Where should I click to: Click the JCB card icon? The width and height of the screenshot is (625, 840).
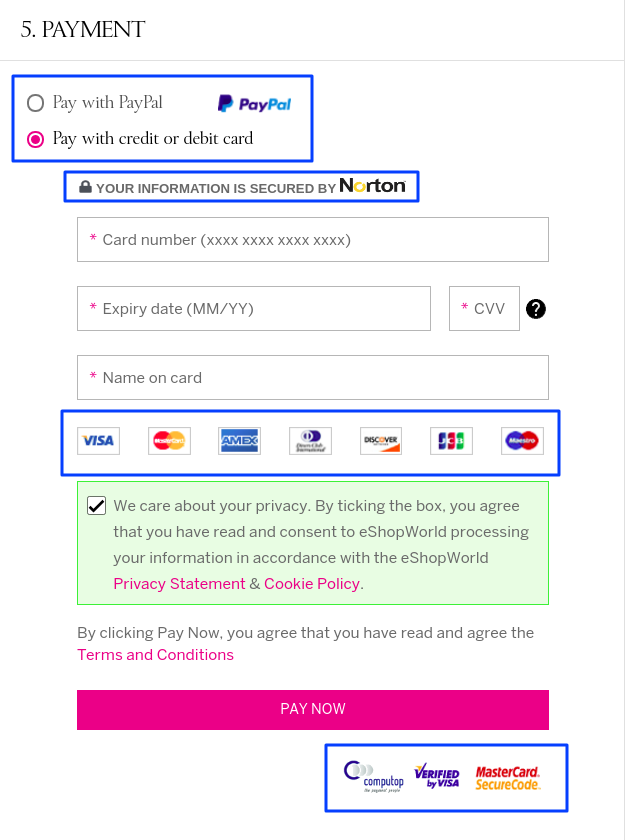[x=451, y=440]
